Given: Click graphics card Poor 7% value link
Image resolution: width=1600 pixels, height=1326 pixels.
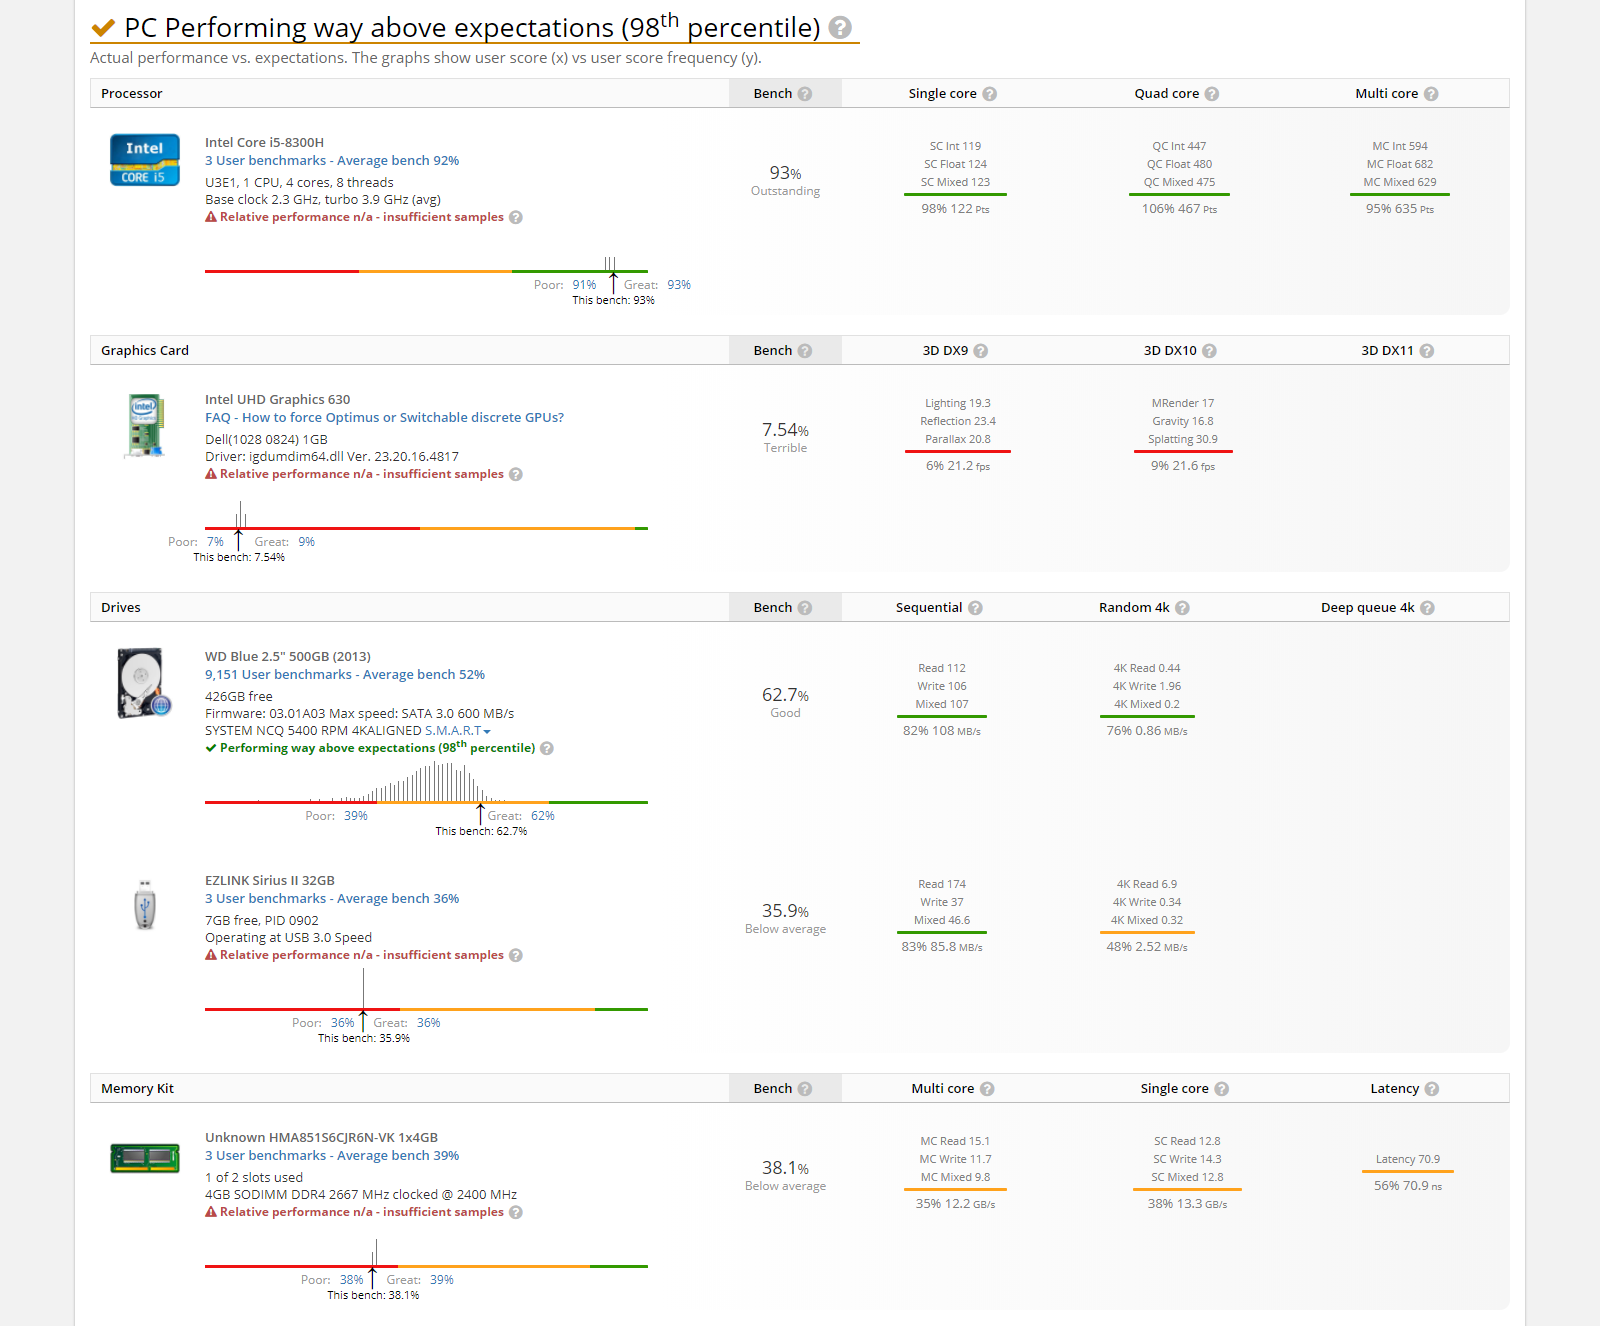Looking at the screenshot, I should pos(215,542).
